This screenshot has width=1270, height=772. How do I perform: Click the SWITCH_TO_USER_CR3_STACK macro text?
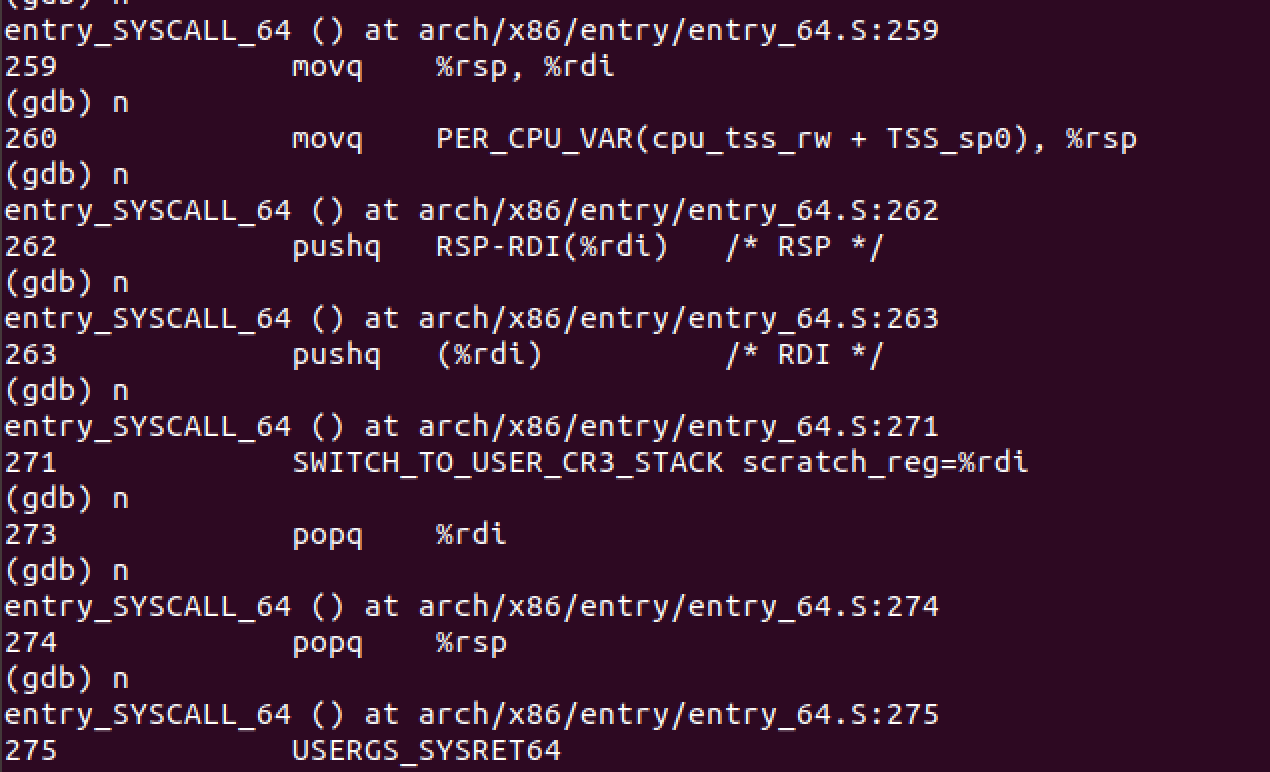click(x=508, y=463)
